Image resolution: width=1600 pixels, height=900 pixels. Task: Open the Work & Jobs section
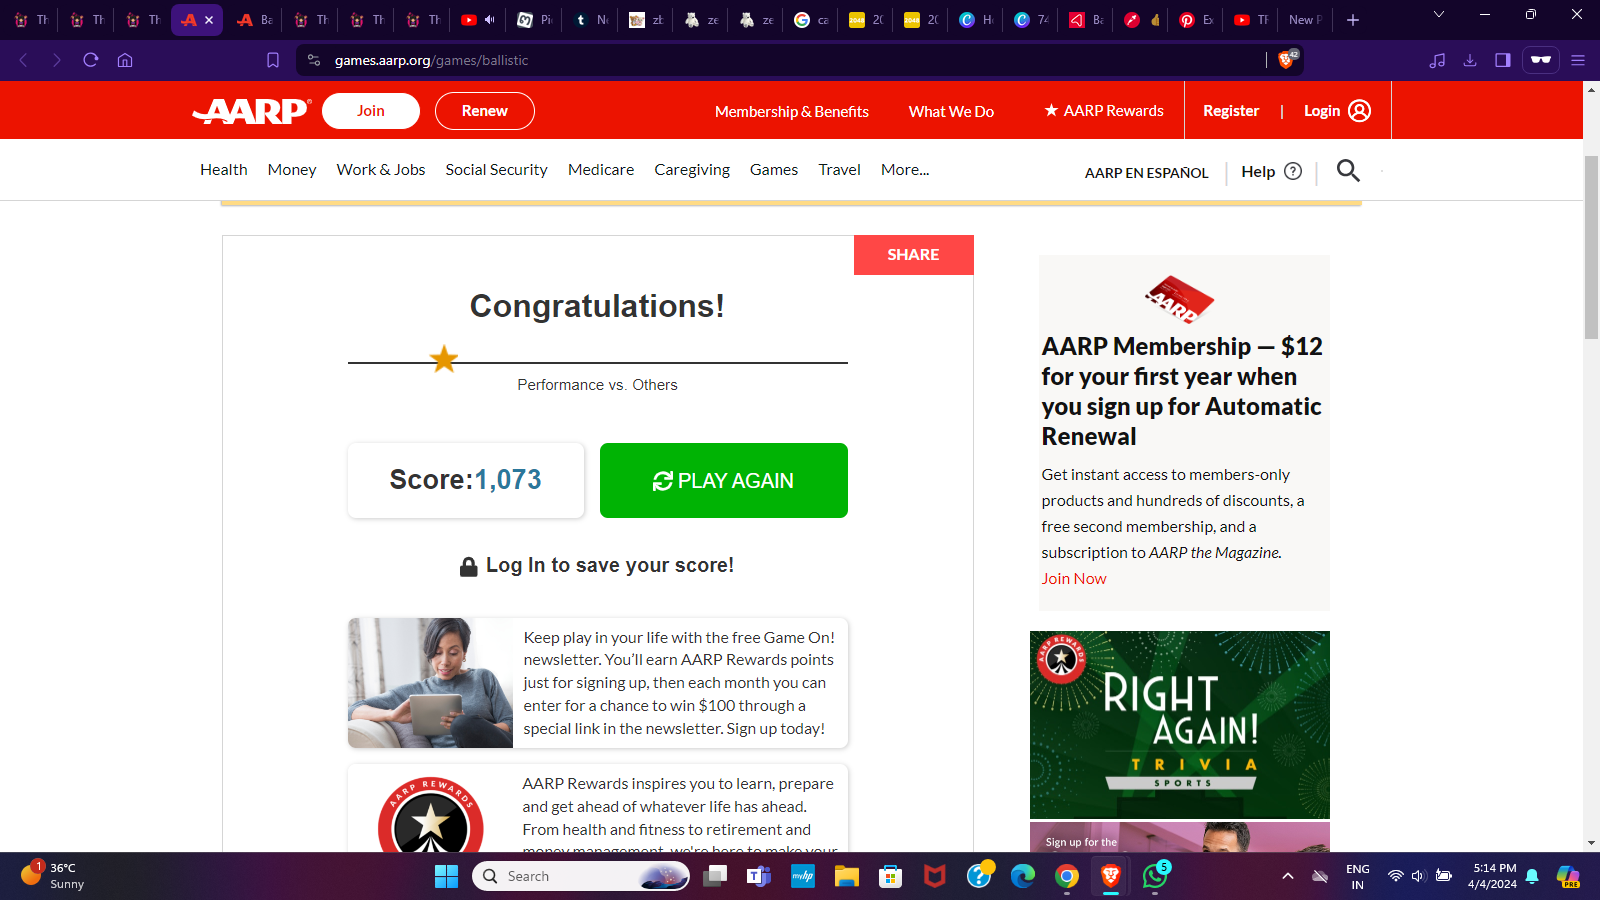pos(381,170)
